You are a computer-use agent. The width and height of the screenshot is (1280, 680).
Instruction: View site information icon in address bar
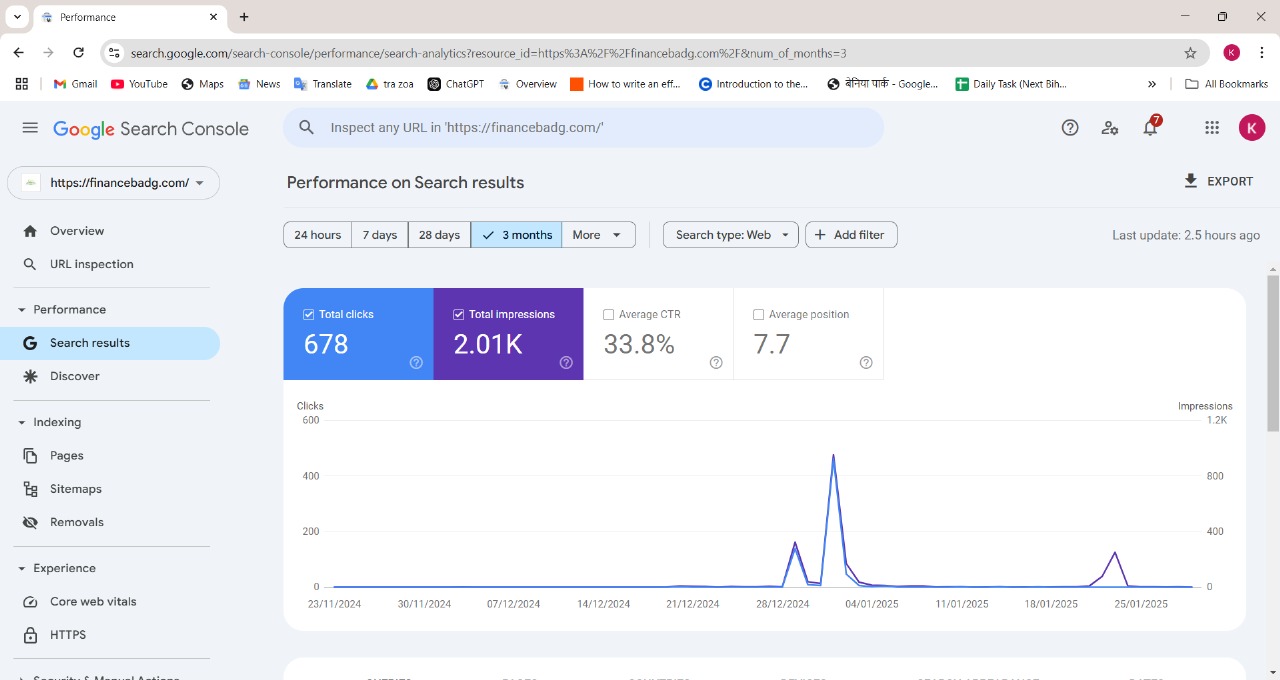click(114, 53)
